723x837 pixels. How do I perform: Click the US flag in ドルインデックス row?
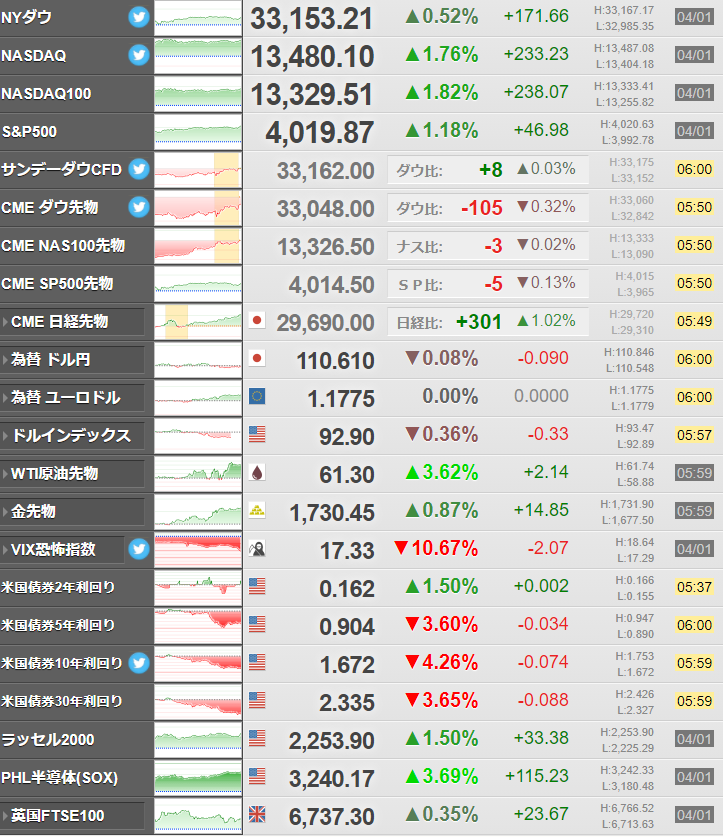point(257,435)
